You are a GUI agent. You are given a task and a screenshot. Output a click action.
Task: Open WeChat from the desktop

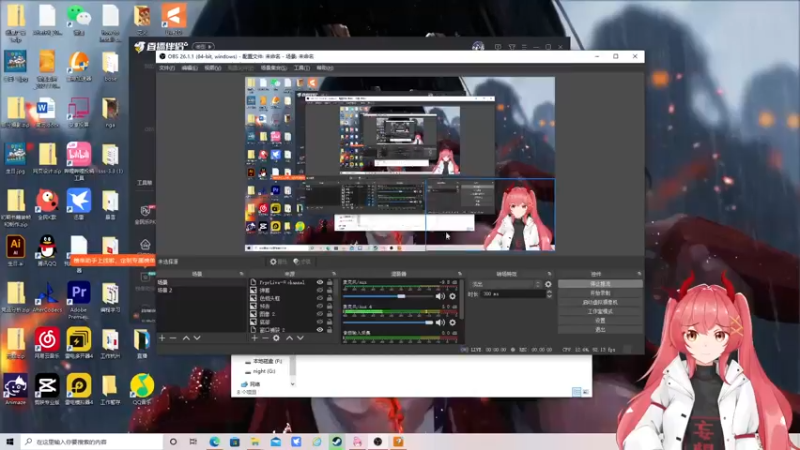[x=79, y=20]
